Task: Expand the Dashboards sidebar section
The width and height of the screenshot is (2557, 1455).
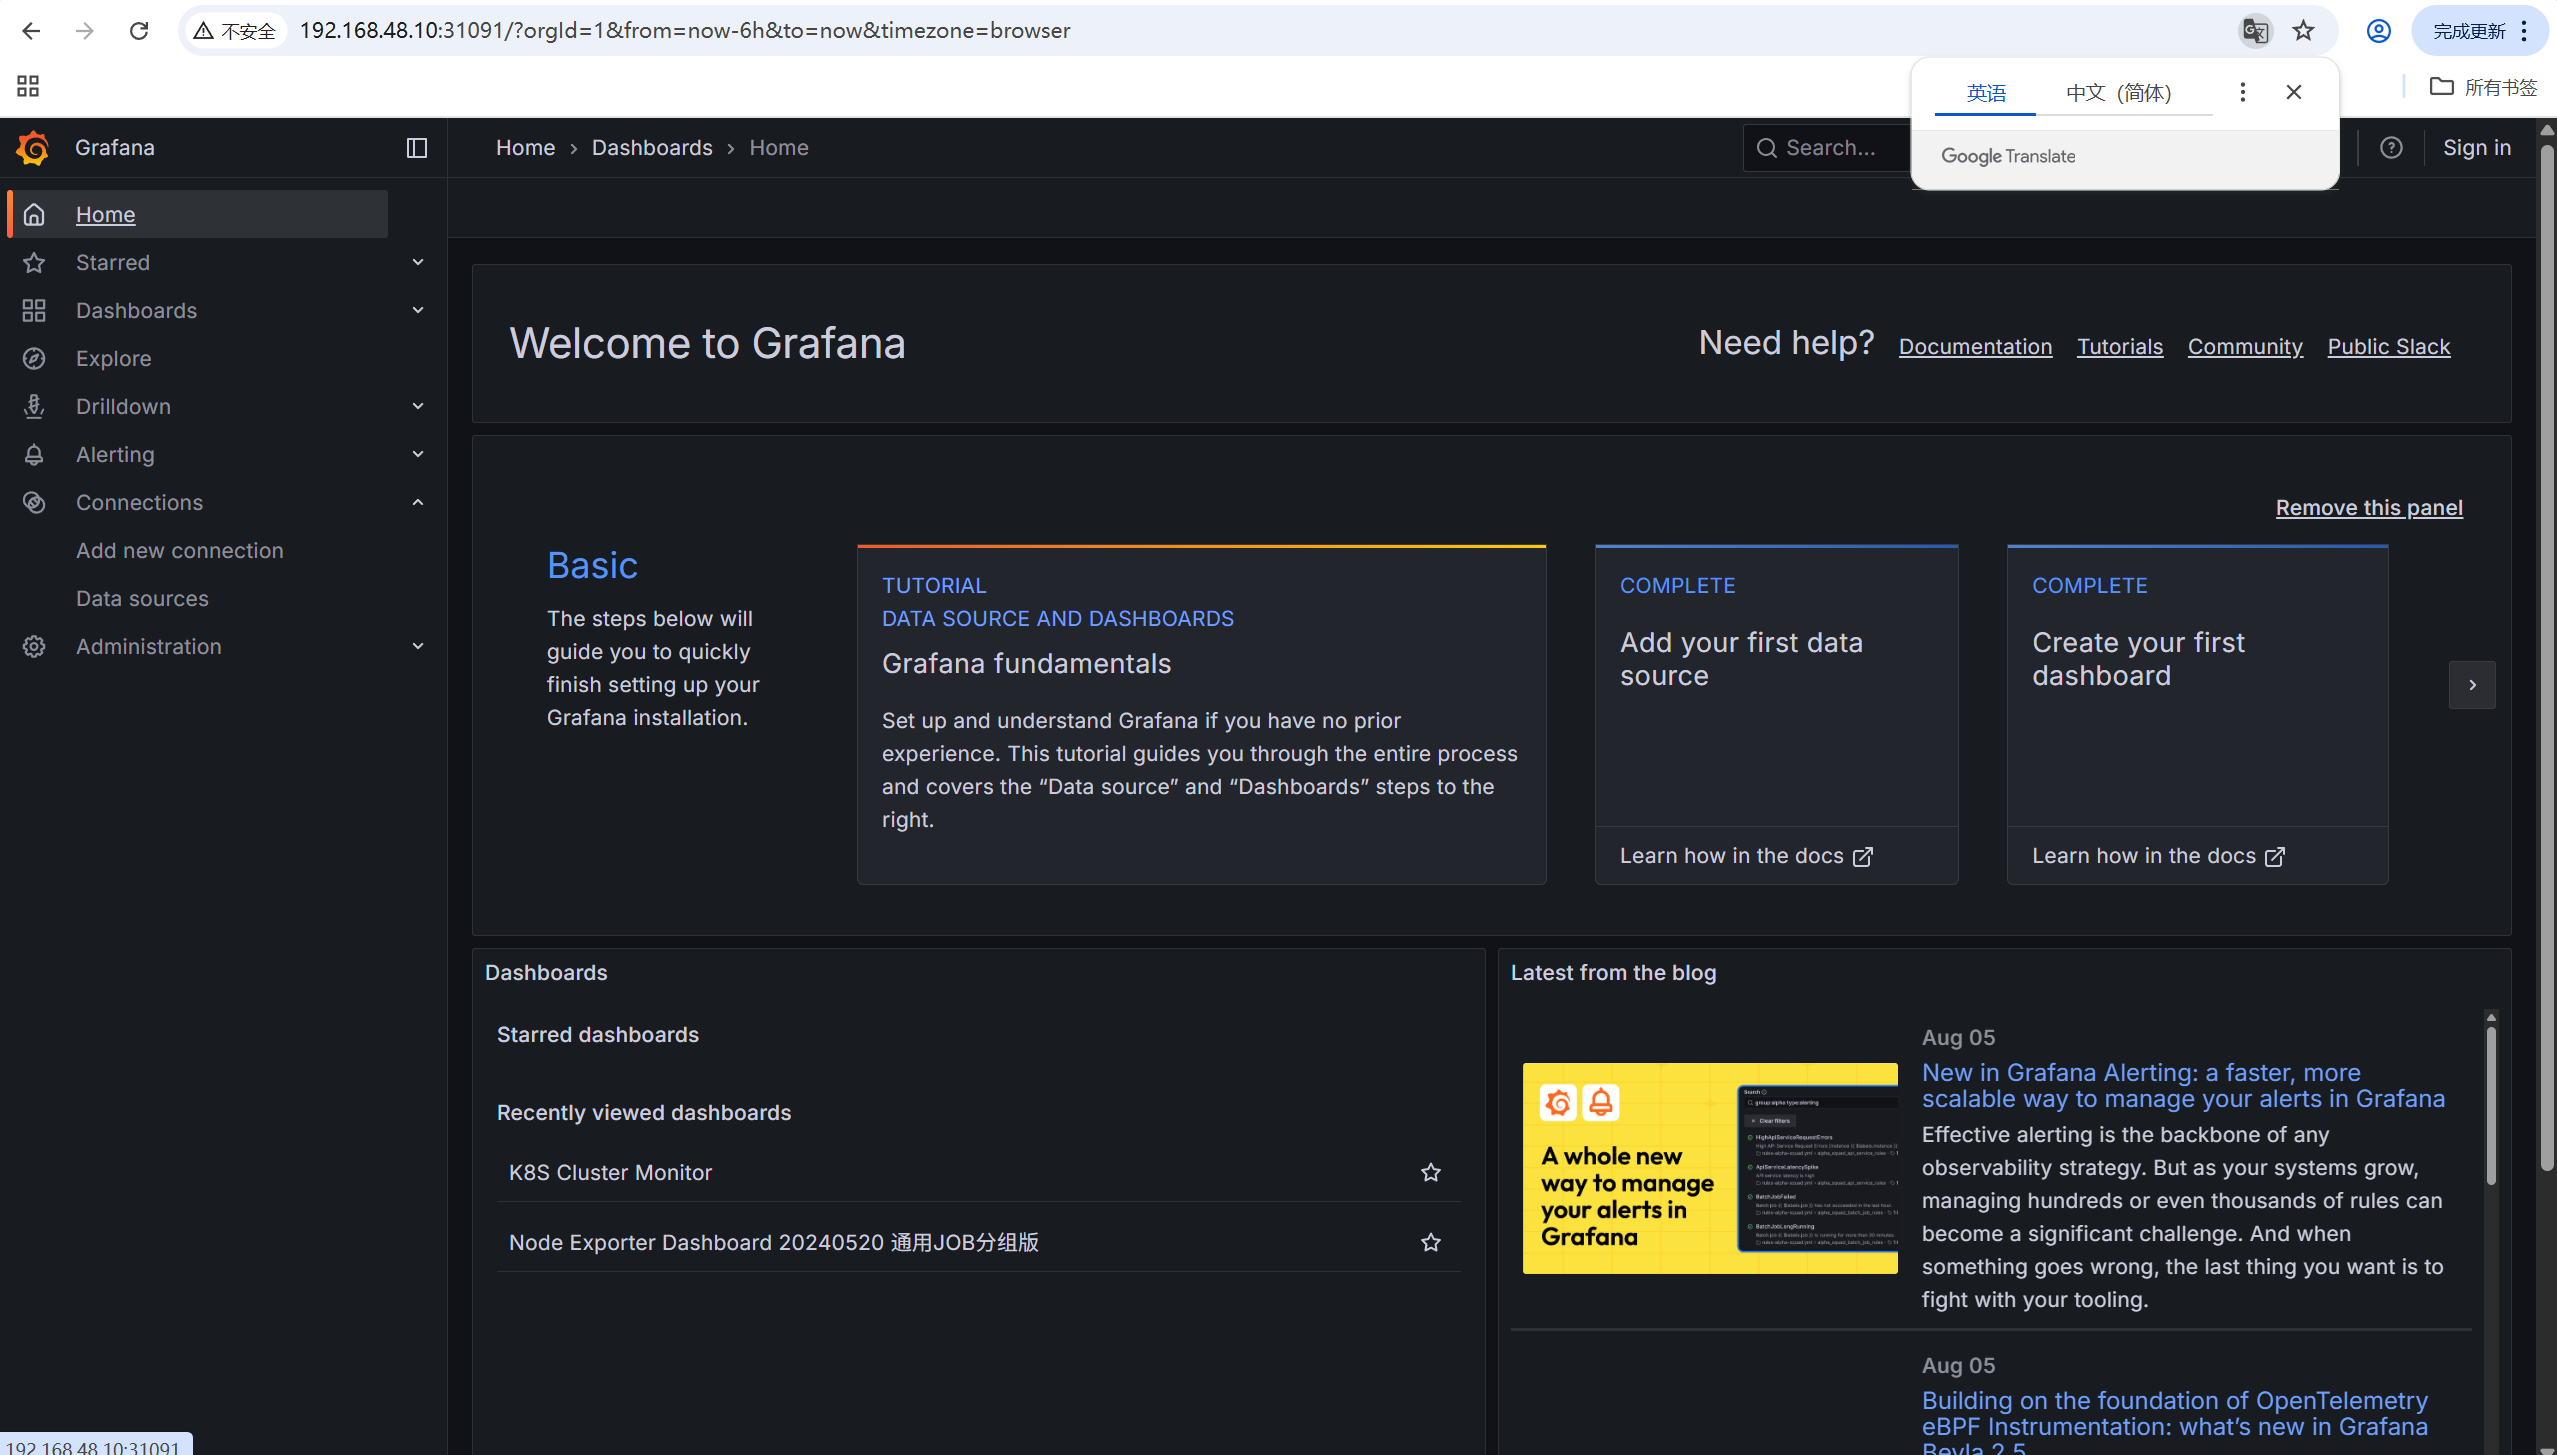Action: pos(418,310)
